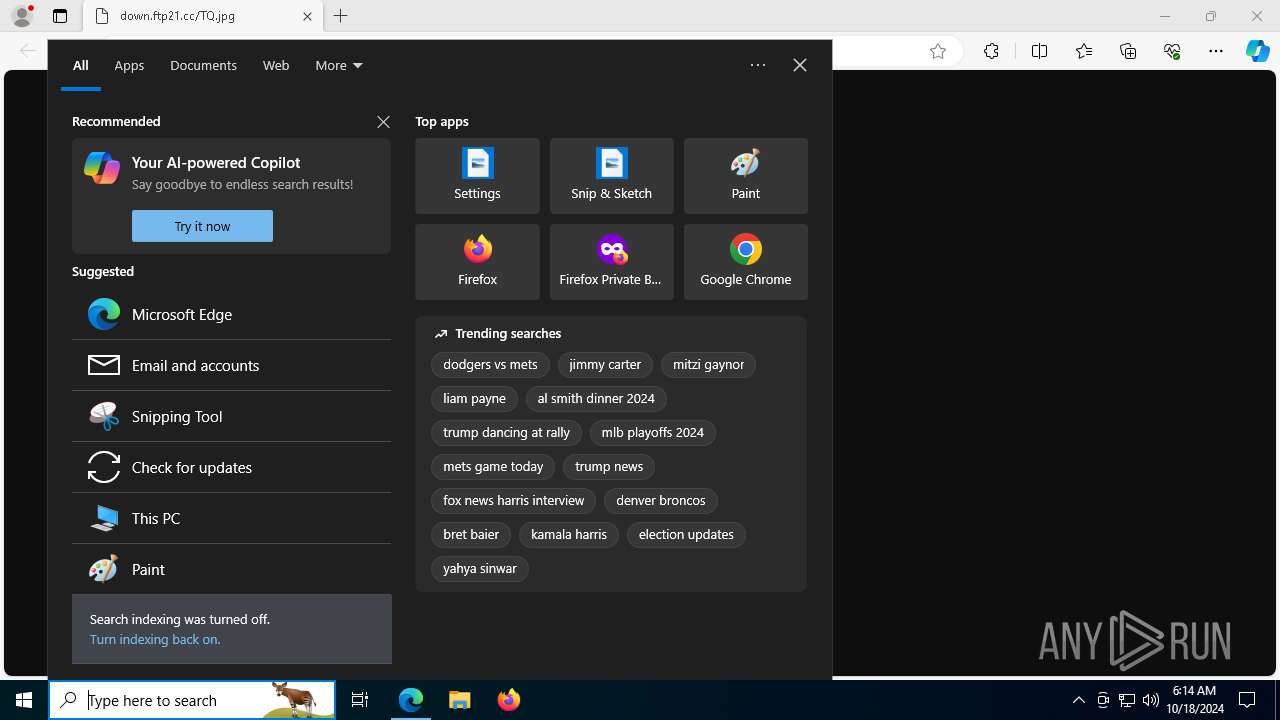The image size is (1280, 720).
Task: Add page to favorites star in Edge
Action: click(937, 51)
